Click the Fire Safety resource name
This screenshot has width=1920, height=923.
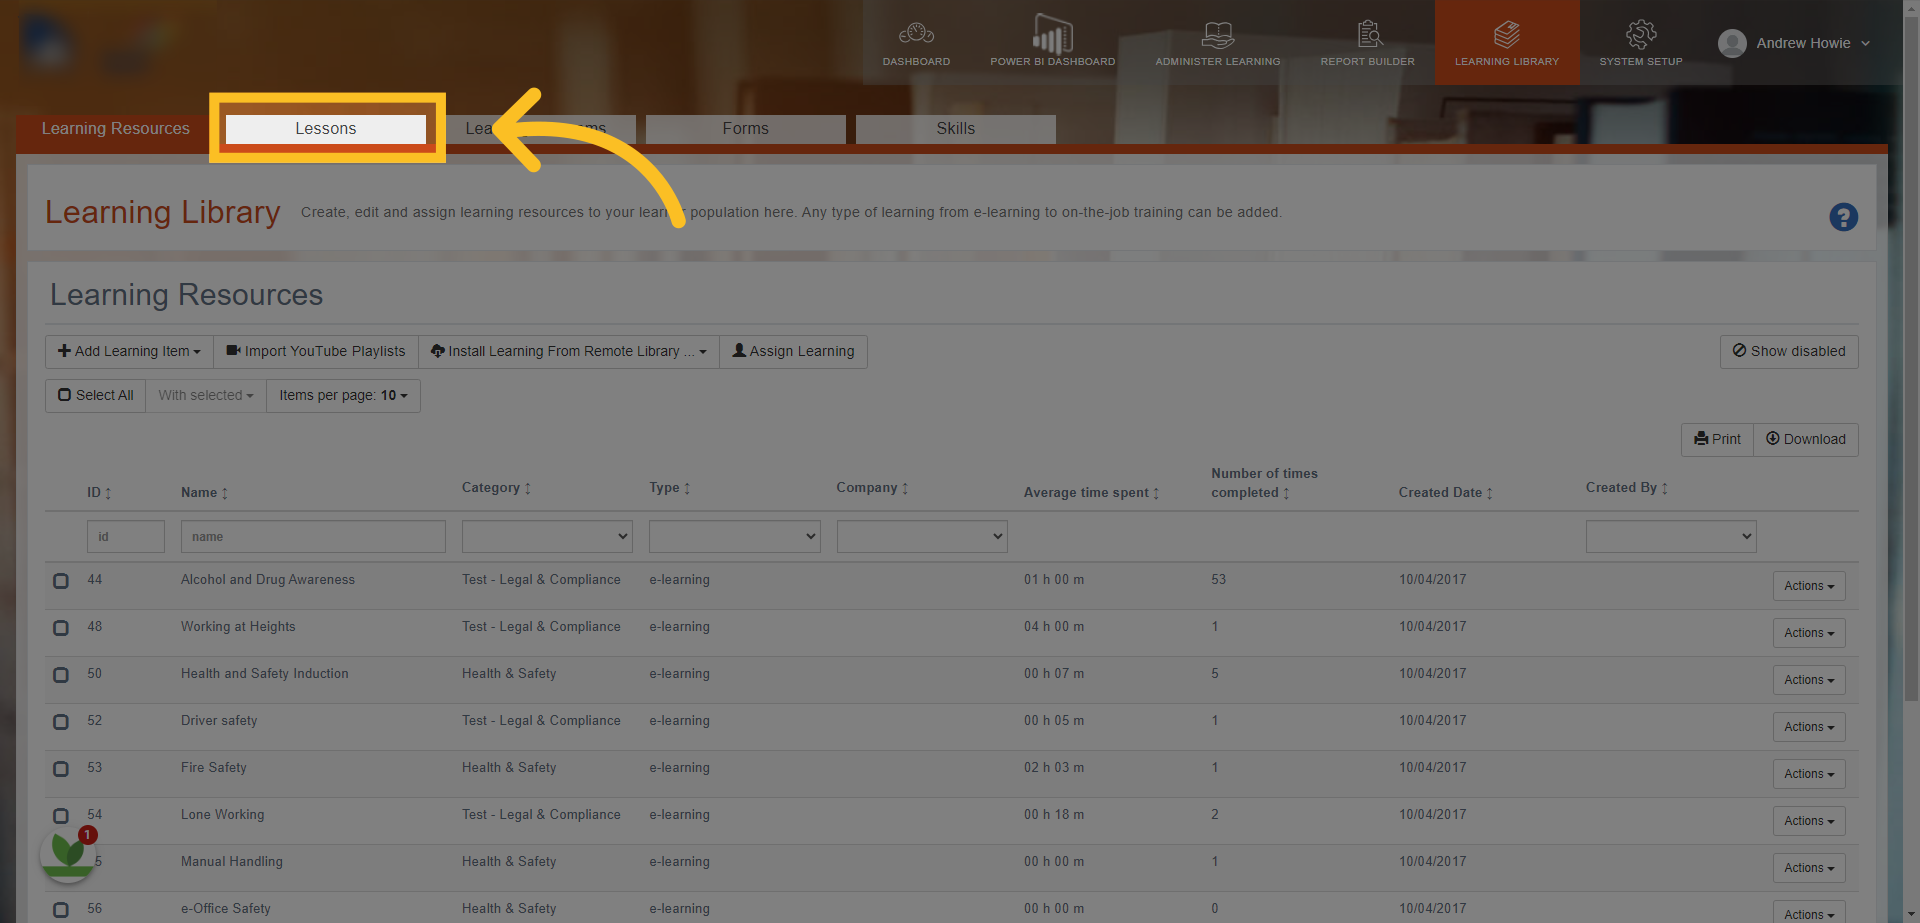click(214, 768)
